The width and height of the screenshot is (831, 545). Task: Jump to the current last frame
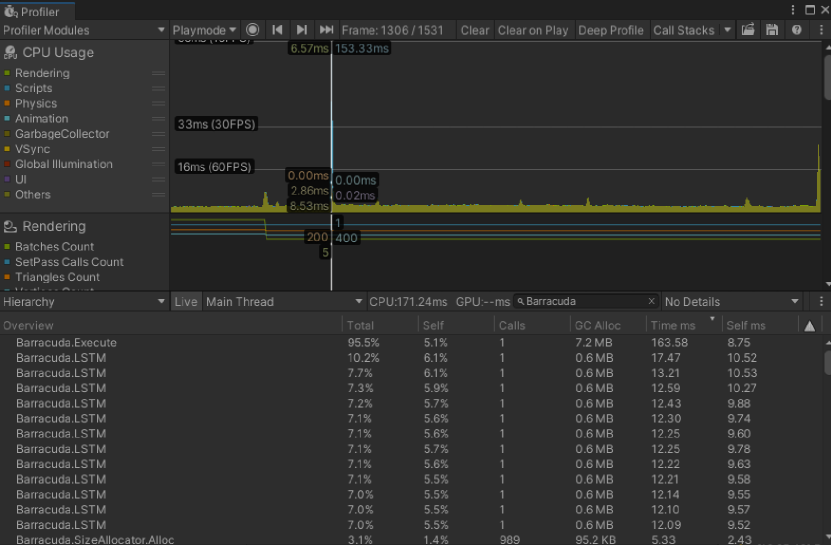[x=326, y=30]
